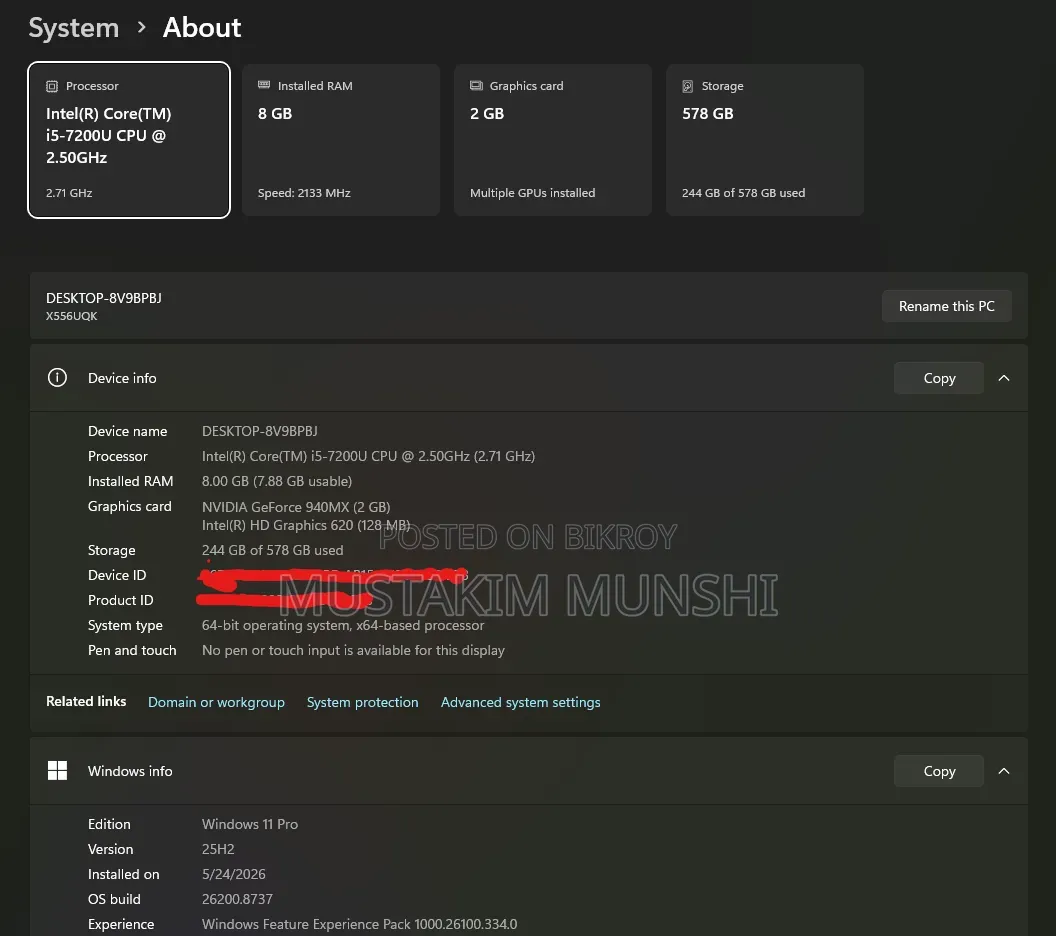Image resolution: width=1056 pixels, height=936 pixels.
Task: Click the Speed: 2133 MHz text
Action: [304, 193]
